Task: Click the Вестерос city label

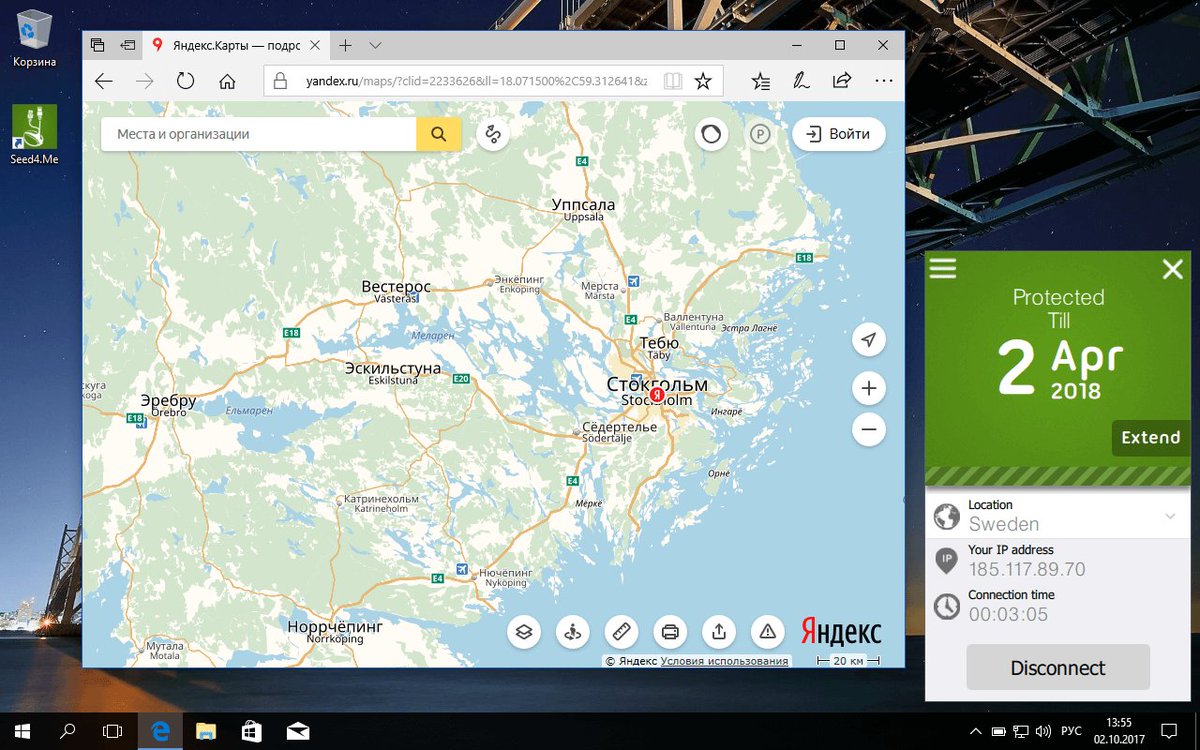Action: coord(396,287)
